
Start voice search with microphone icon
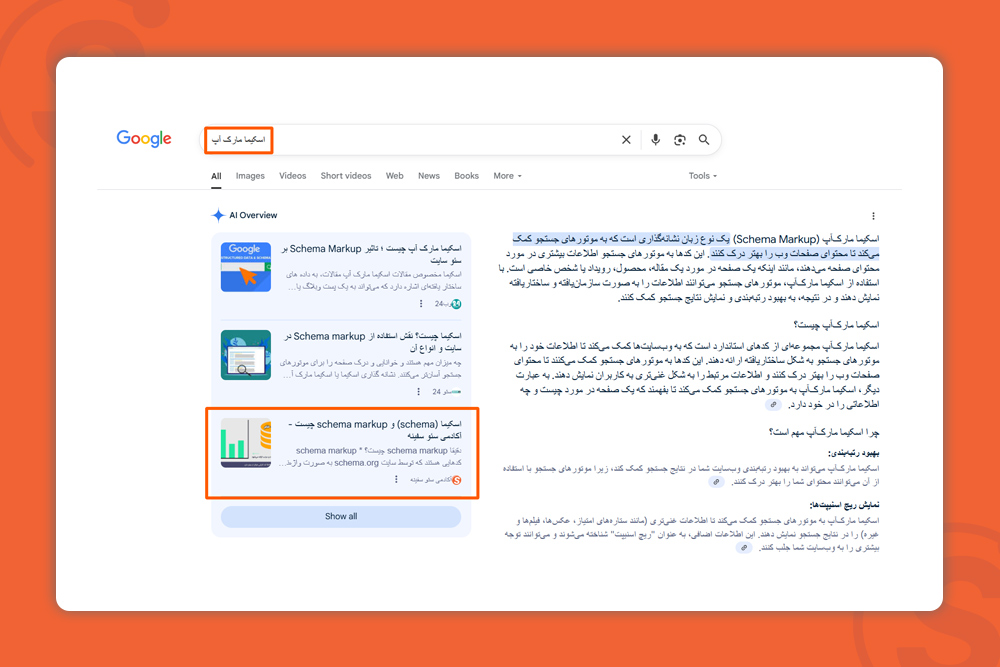coord(655,140)
